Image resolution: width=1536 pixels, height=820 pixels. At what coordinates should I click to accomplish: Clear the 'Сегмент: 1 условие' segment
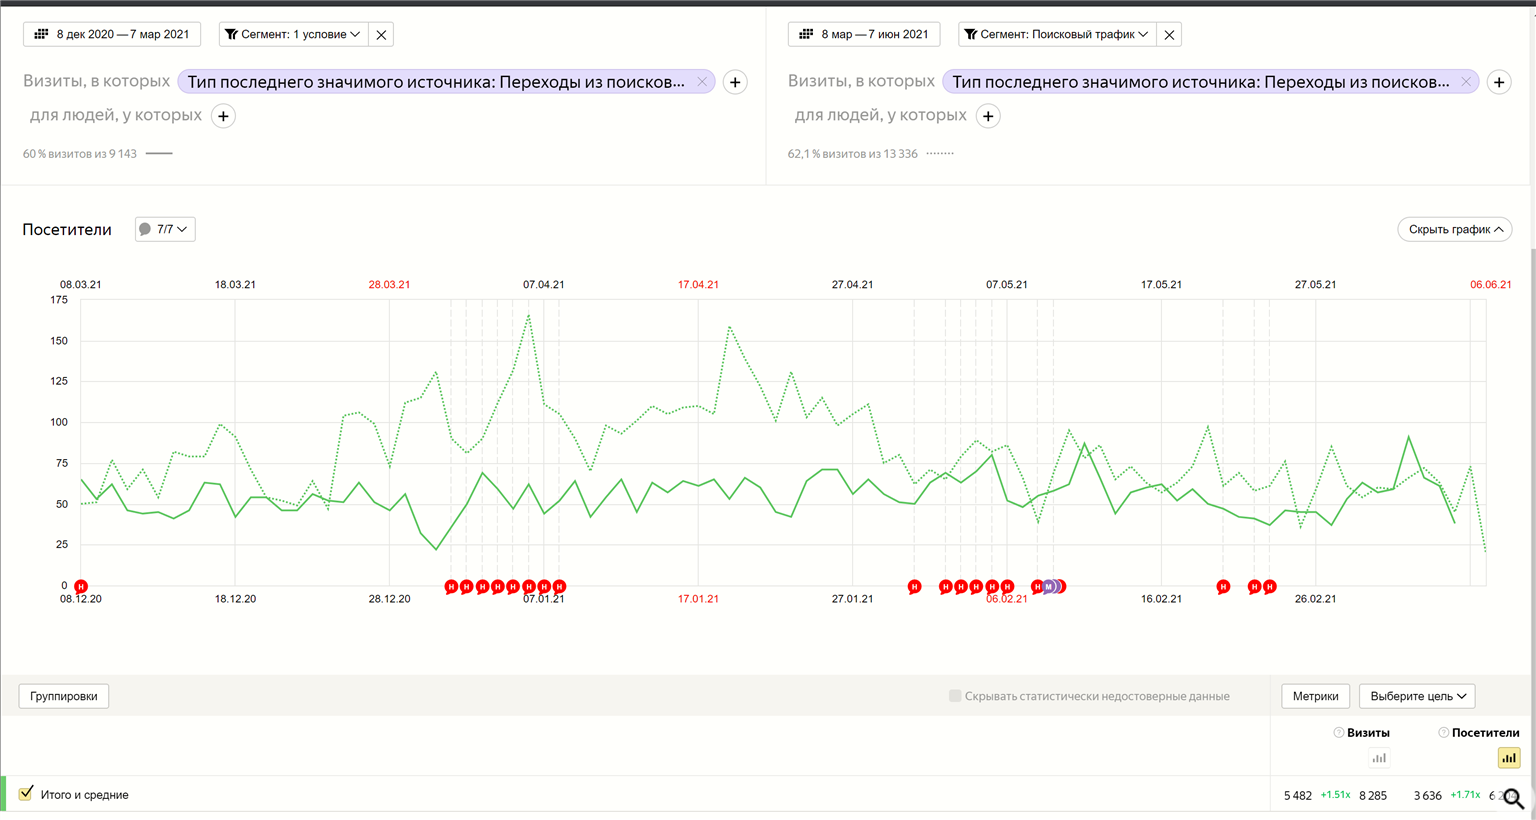(x=381, y=34)
